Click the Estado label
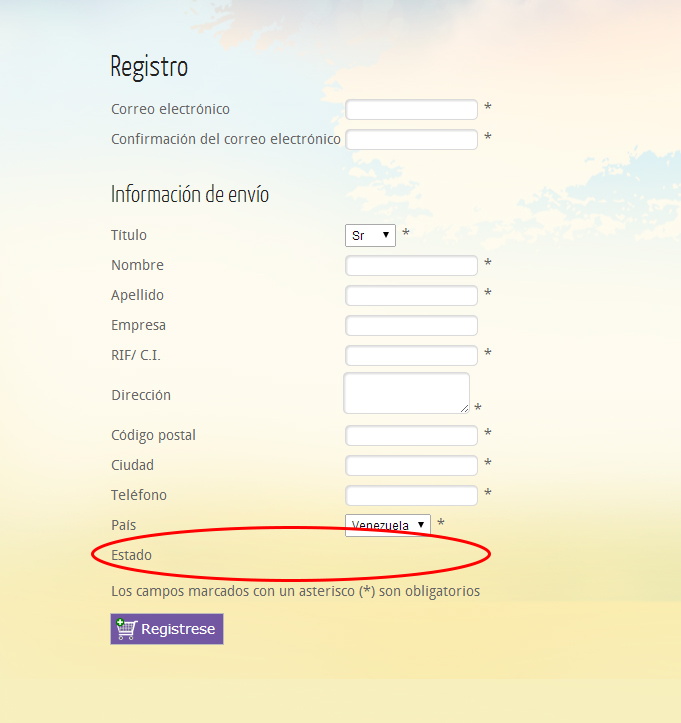The width and height of the screenshot is (681, 723). pos(131,555)
